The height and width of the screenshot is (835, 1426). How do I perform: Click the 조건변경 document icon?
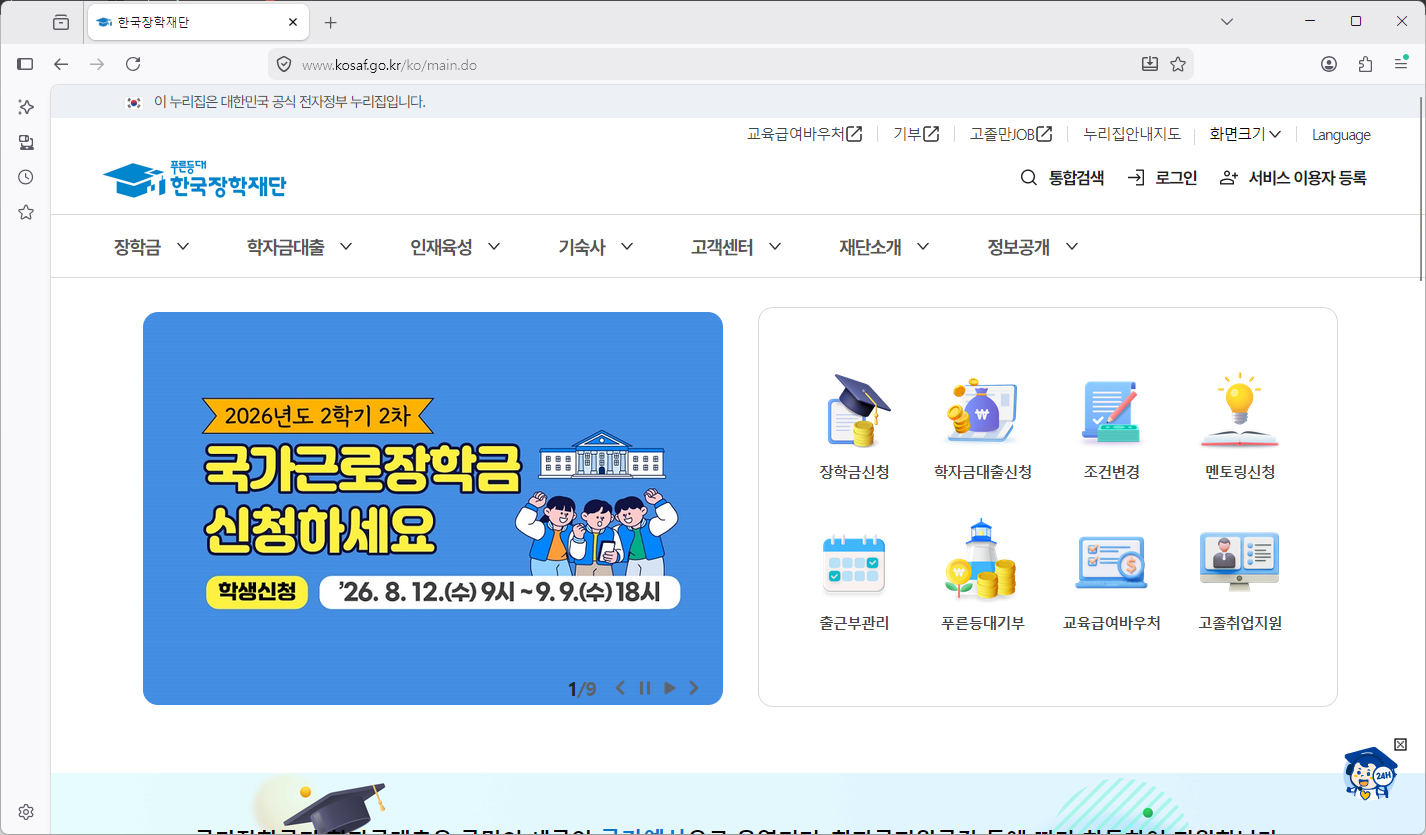(1111, 410)
